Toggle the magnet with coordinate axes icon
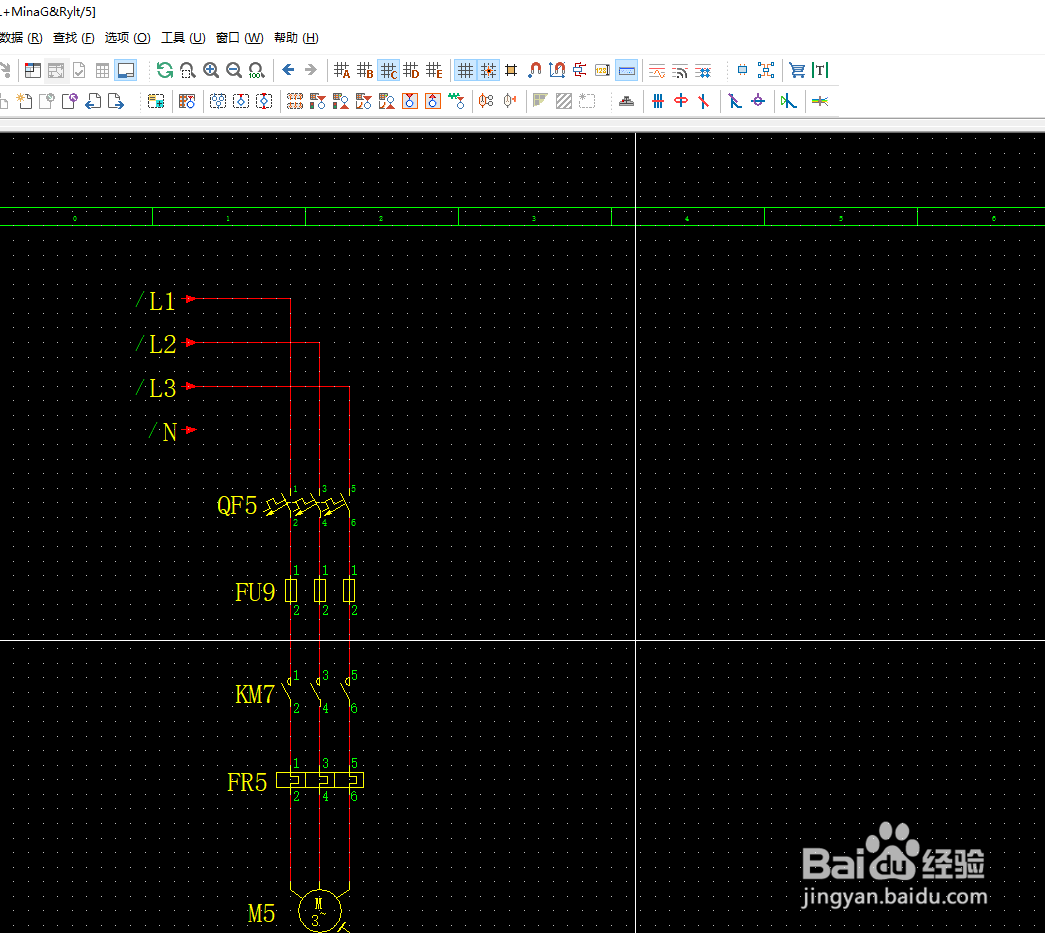Screen dimensions: 1045x933 [557, 70]
